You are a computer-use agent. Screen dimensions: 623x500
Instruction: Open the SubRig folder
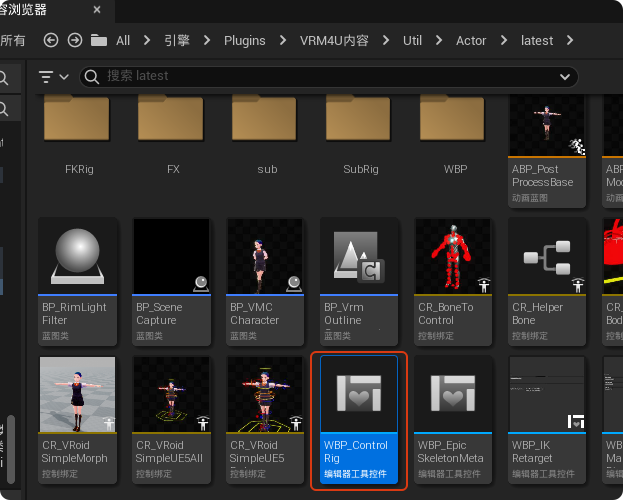(x=359, y=135)
